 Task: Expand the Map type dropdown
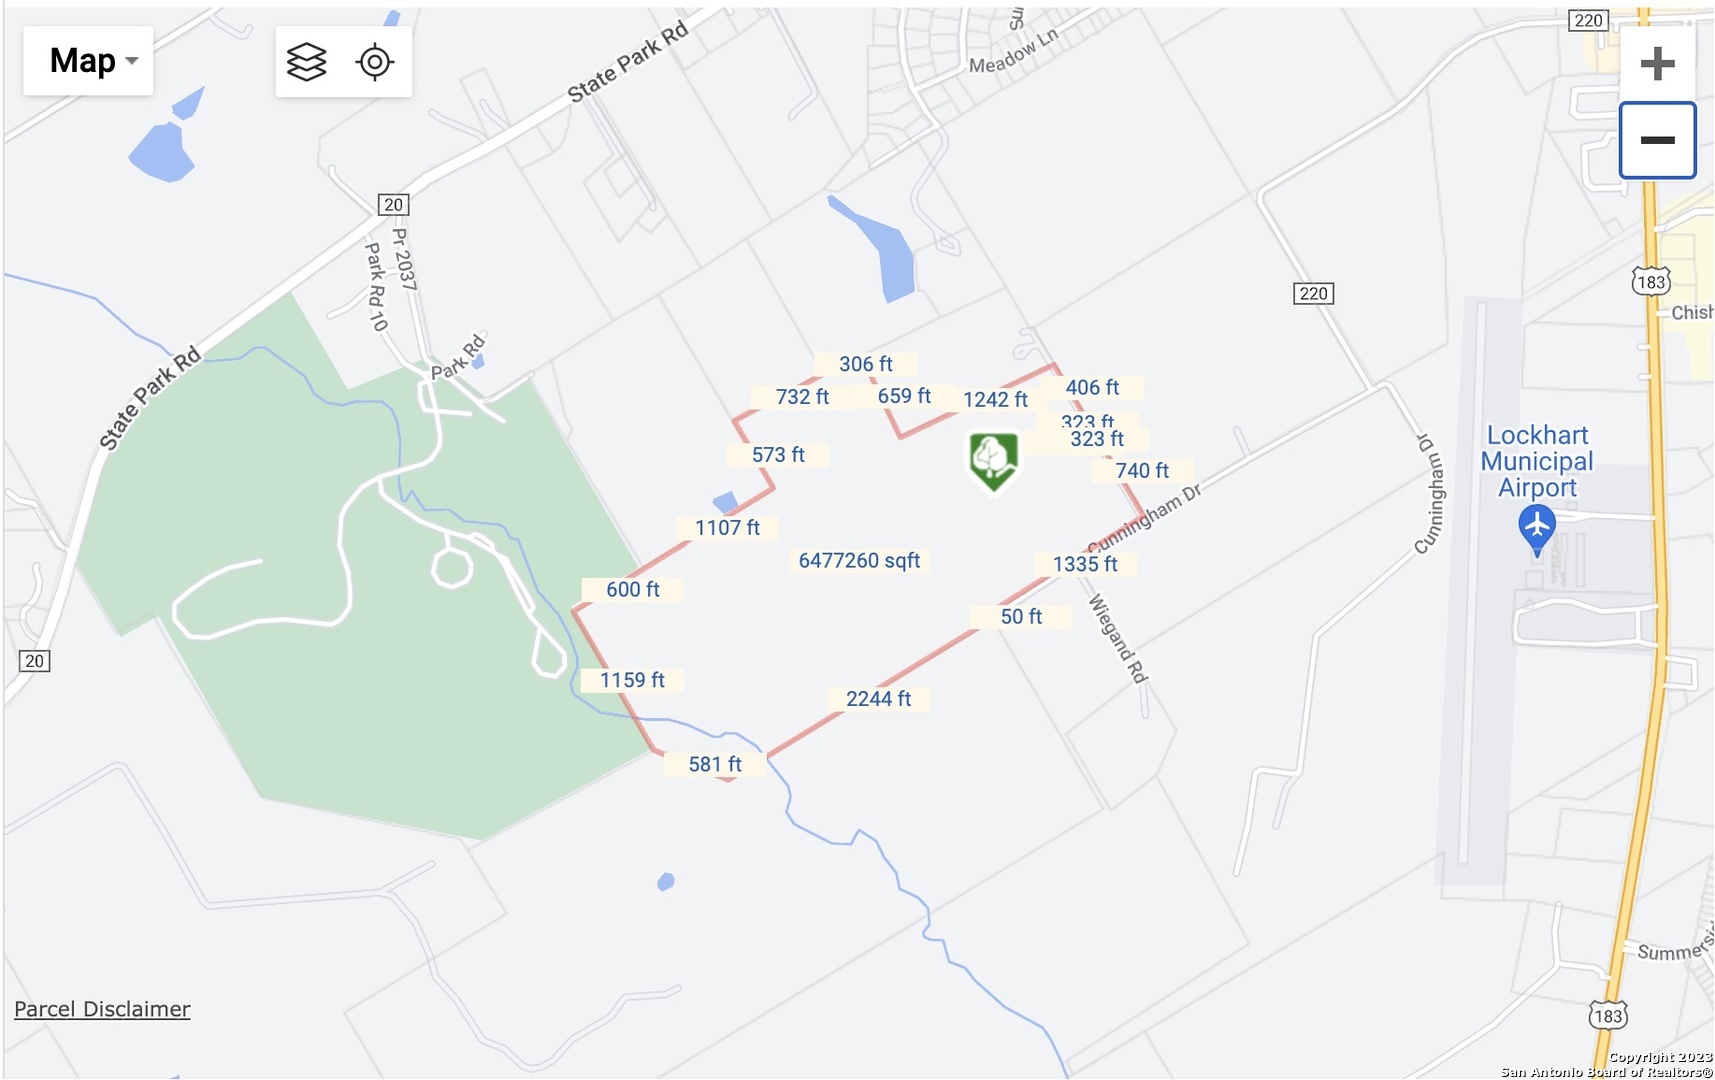click(88, 61)
